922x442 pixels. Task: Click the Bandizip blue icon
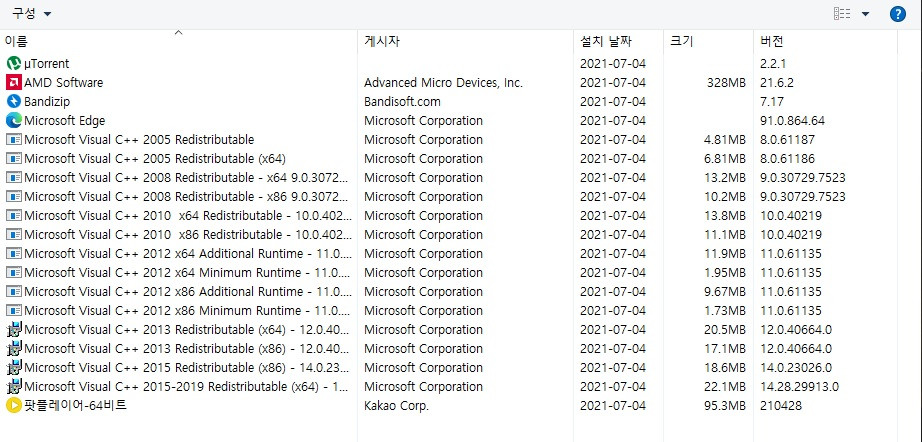[x=14, y=101]
